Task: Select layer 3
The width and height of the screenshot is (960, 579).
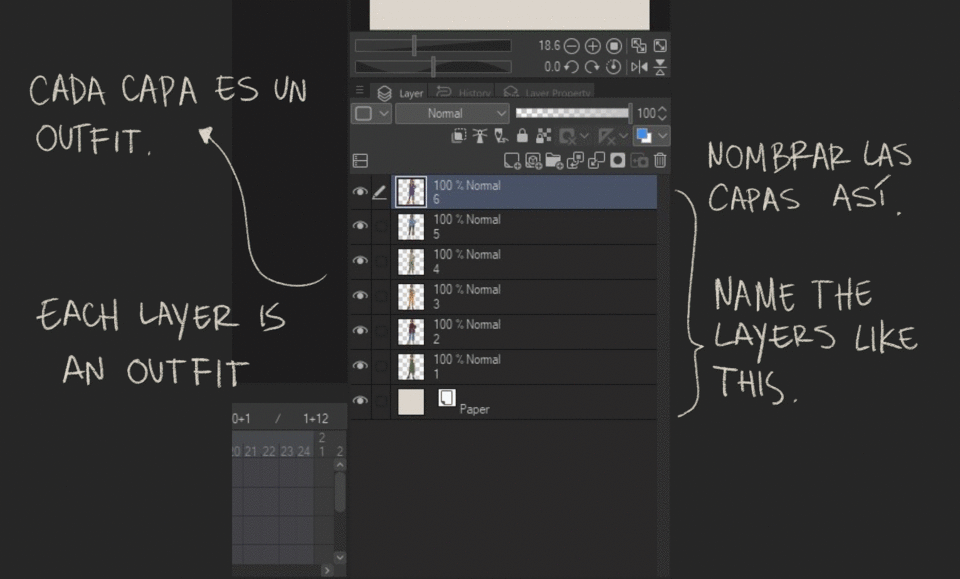Action: (524, 297)
